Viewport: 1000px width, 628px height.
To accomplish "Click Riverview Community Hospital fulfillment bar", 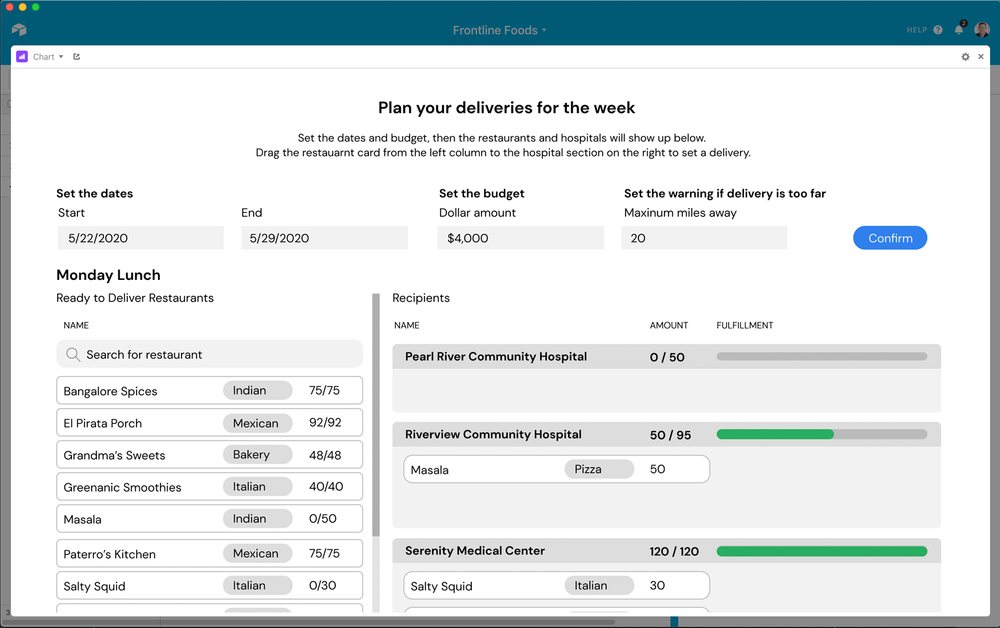I will point(821,434).
